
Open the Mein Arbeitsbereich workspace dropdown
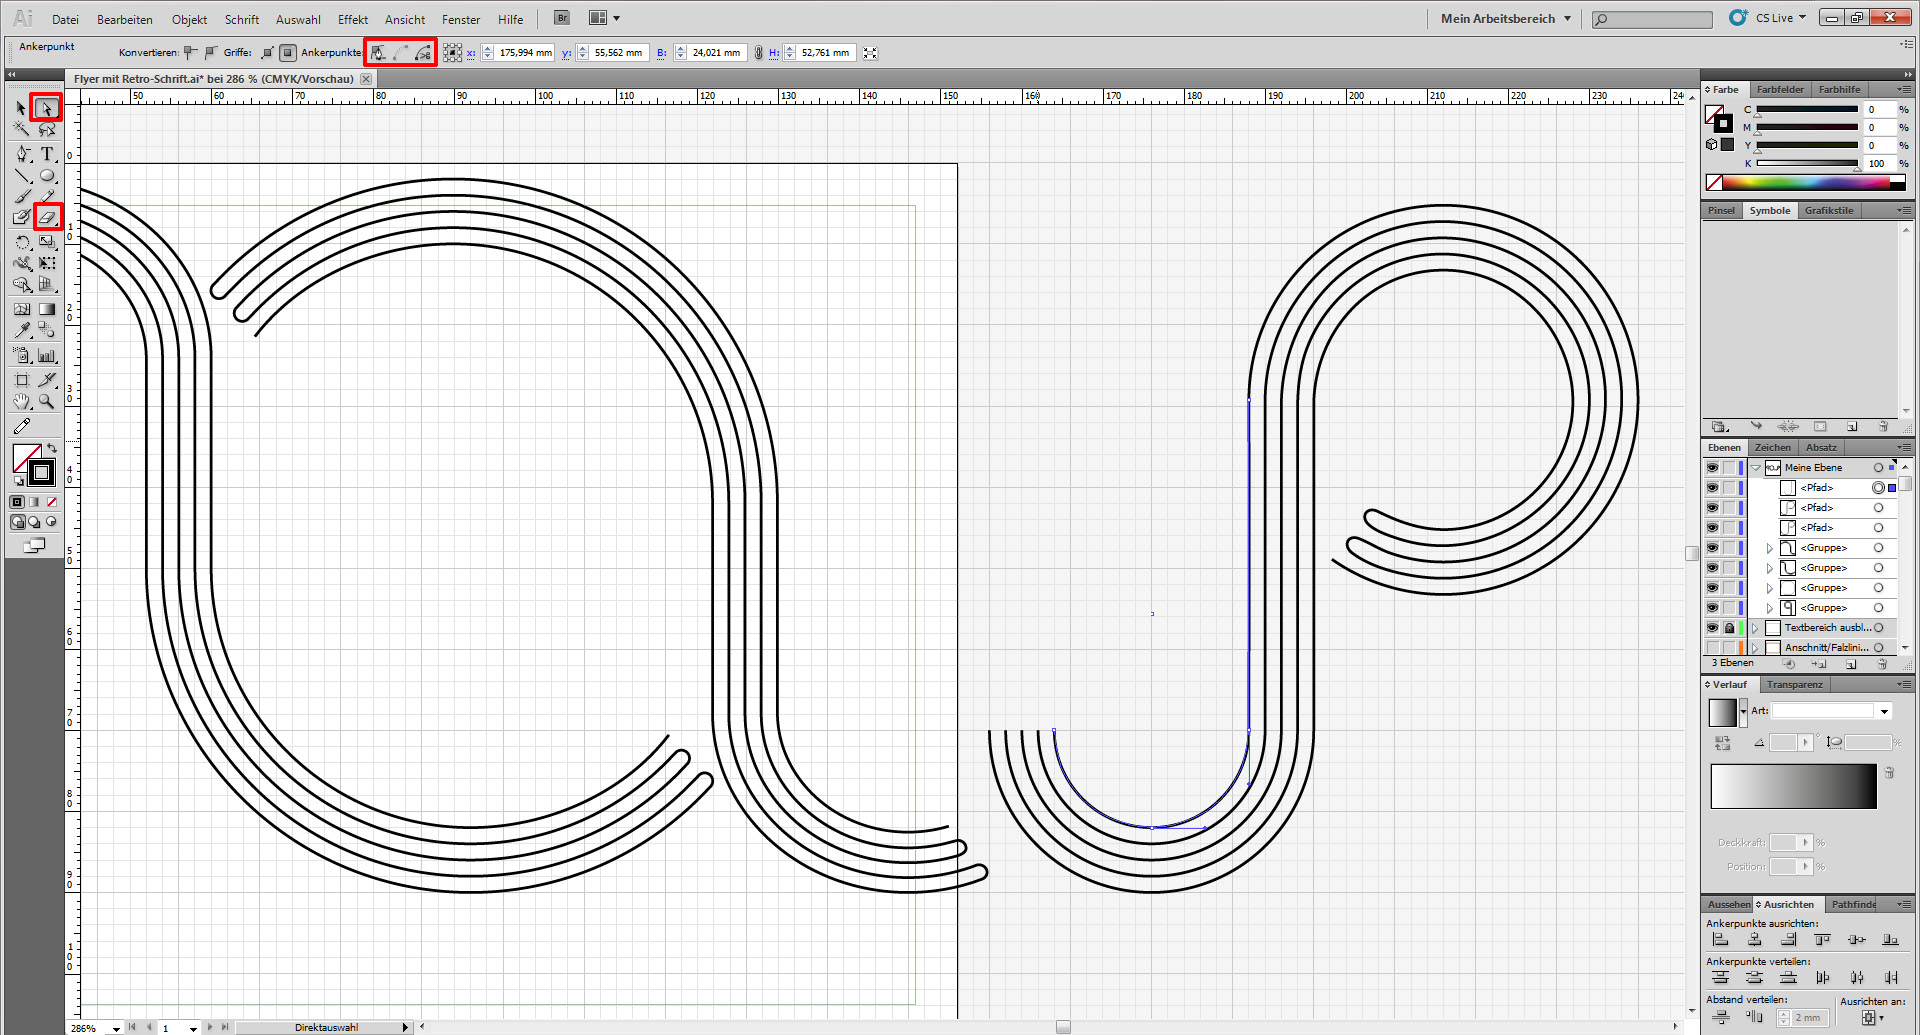click(1505, 19)
